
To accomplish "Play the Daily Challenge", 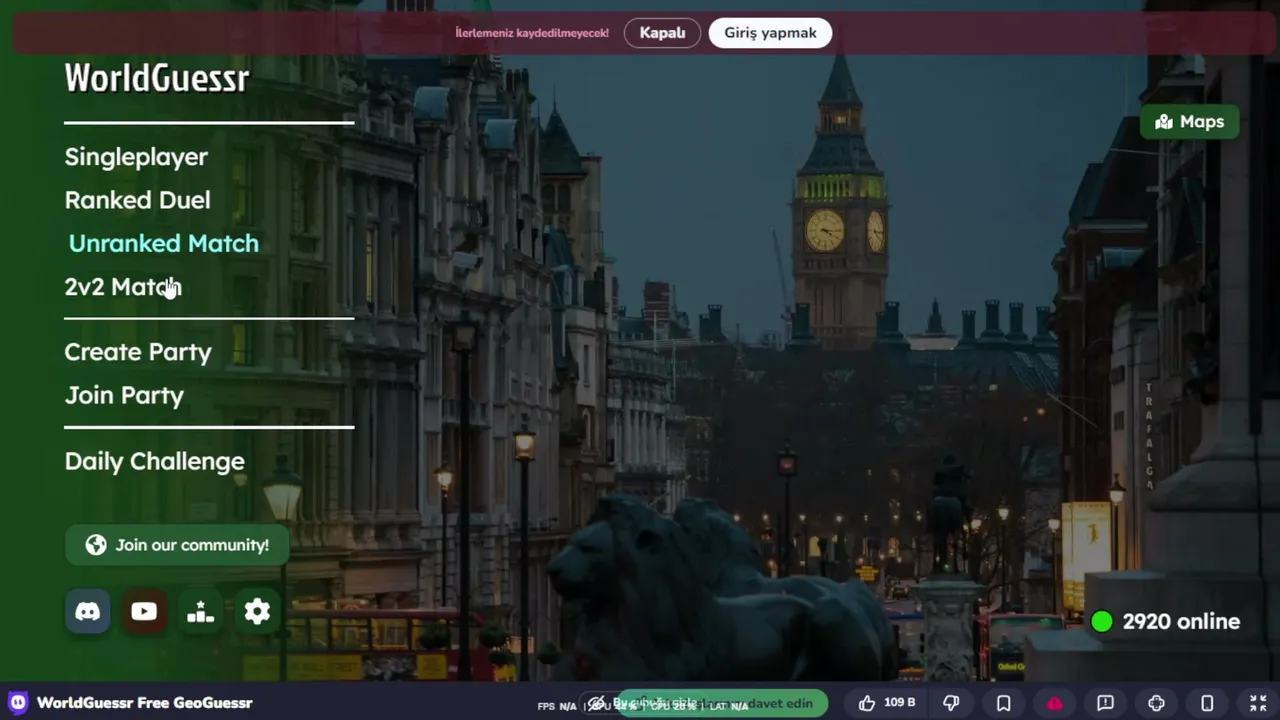I will point(154,461).
